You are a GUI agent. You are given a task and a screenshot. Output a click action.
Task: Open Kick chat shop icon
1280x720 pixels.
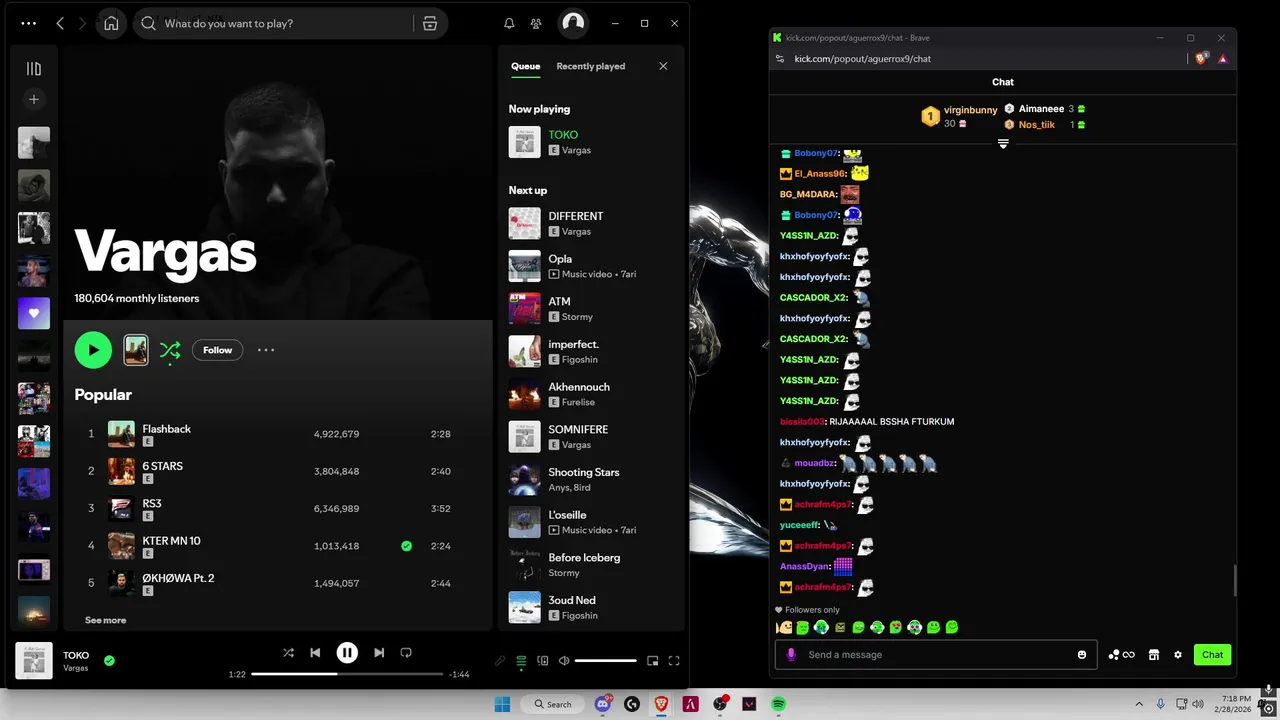[x=1154, y=655]
